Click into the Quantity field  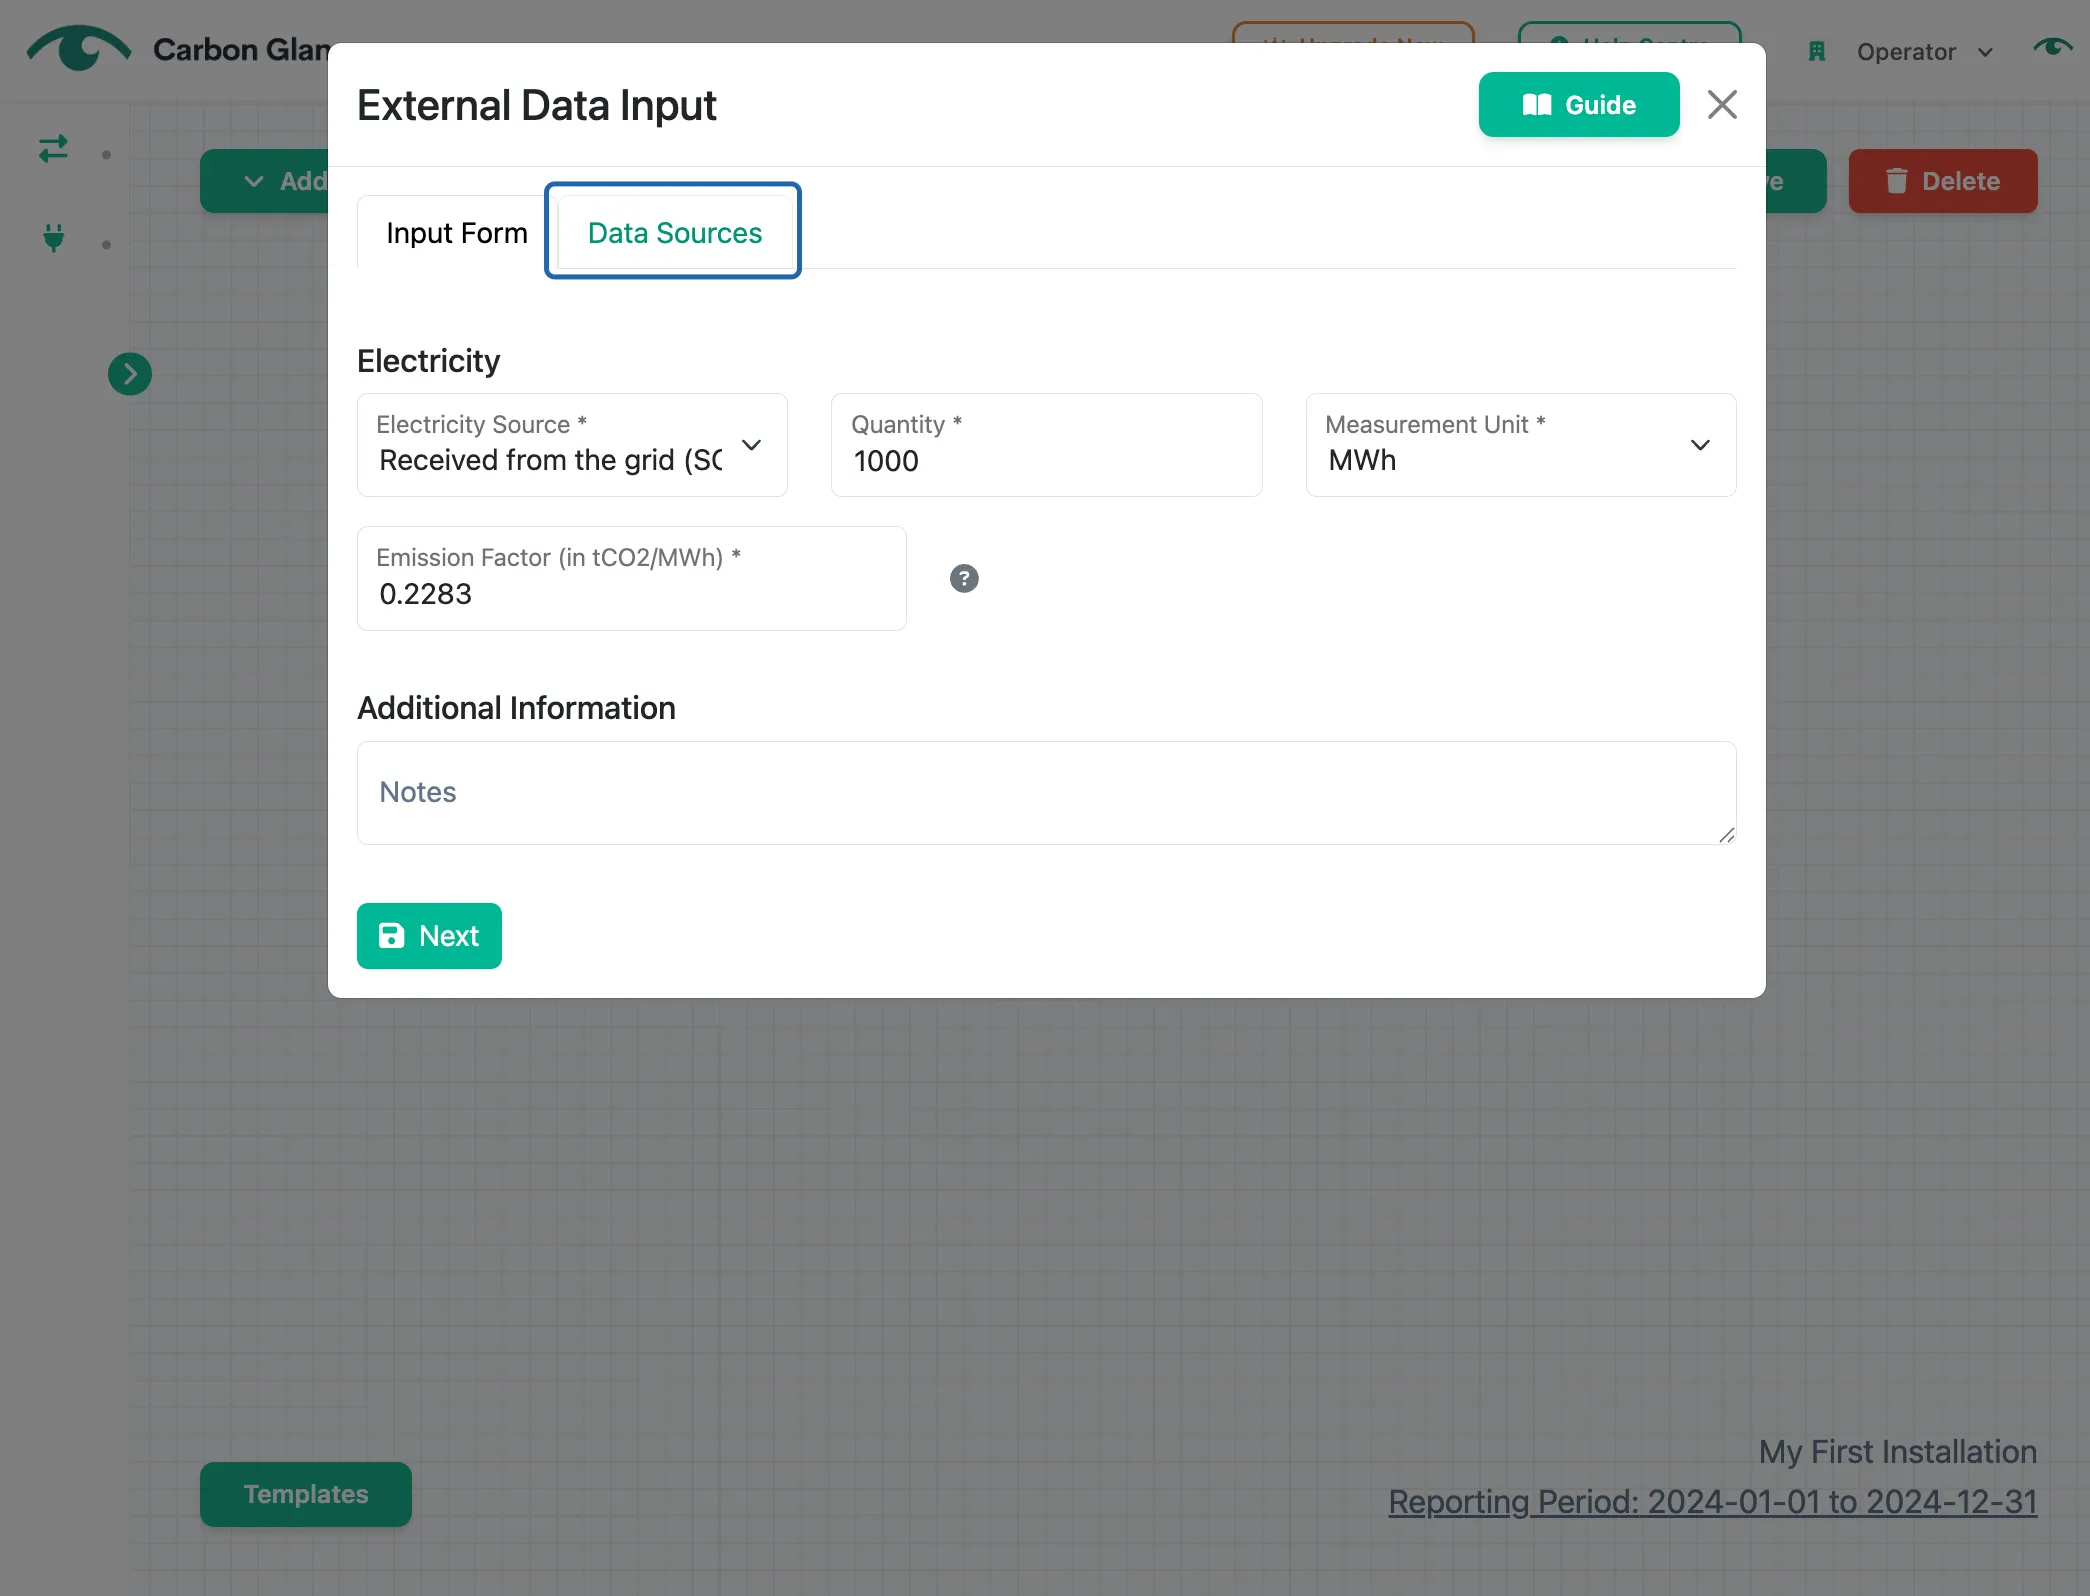coord(1046,445)
